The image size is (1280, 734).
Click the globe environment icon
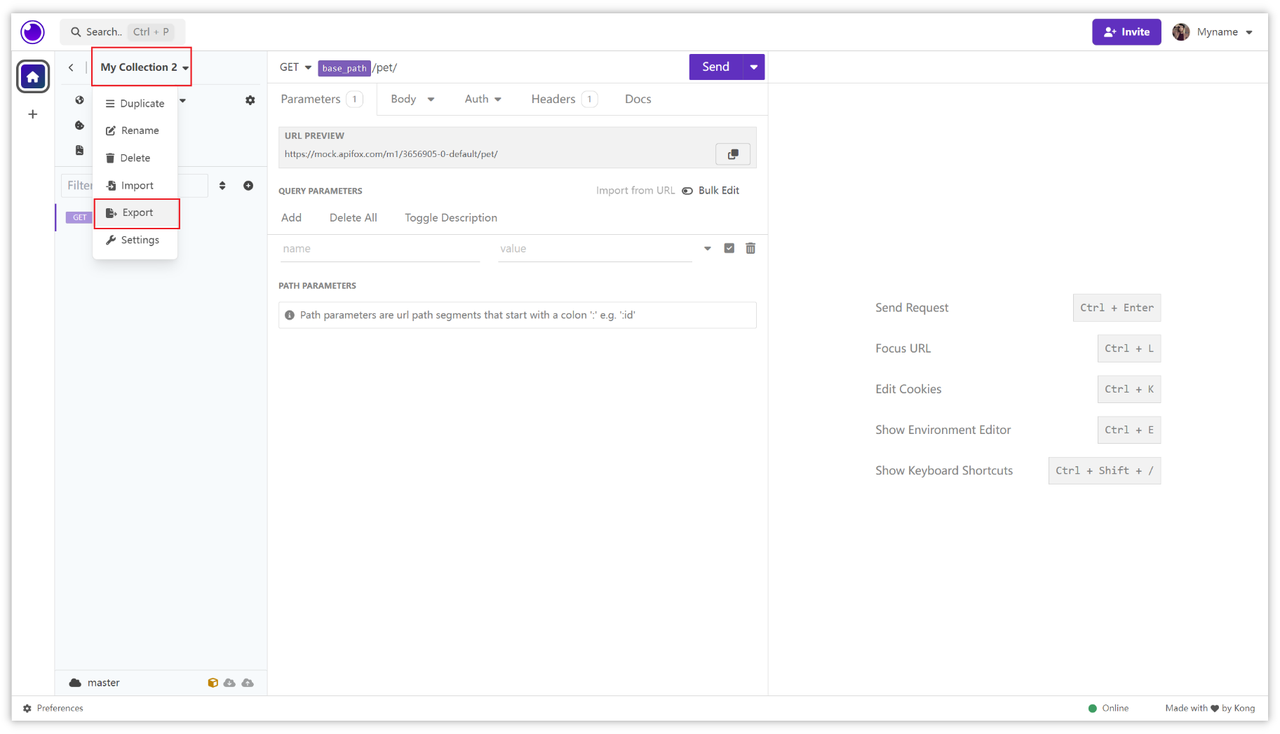click(80, 100)
